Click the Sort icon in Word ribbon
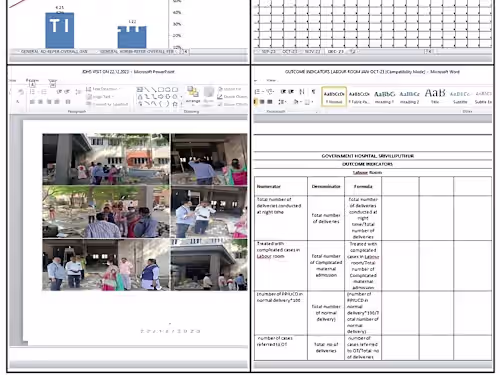The width and height of the screenshot is (500, 375). [x=302, y=91]
